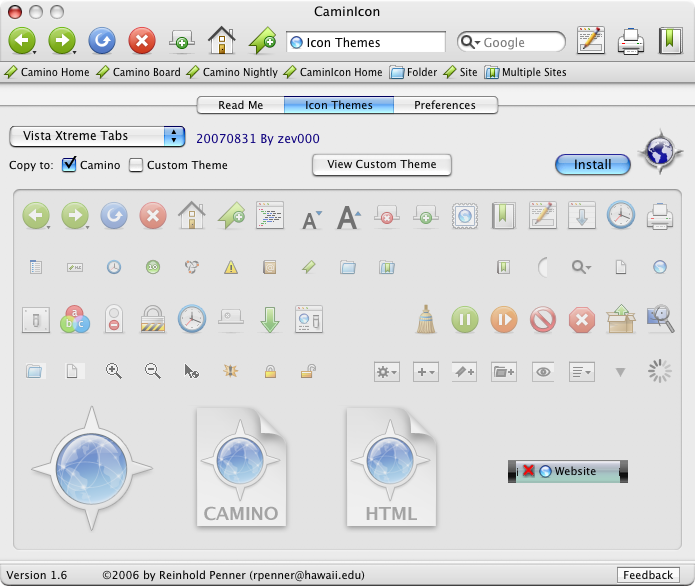Click the address book icon

[269, 267]
